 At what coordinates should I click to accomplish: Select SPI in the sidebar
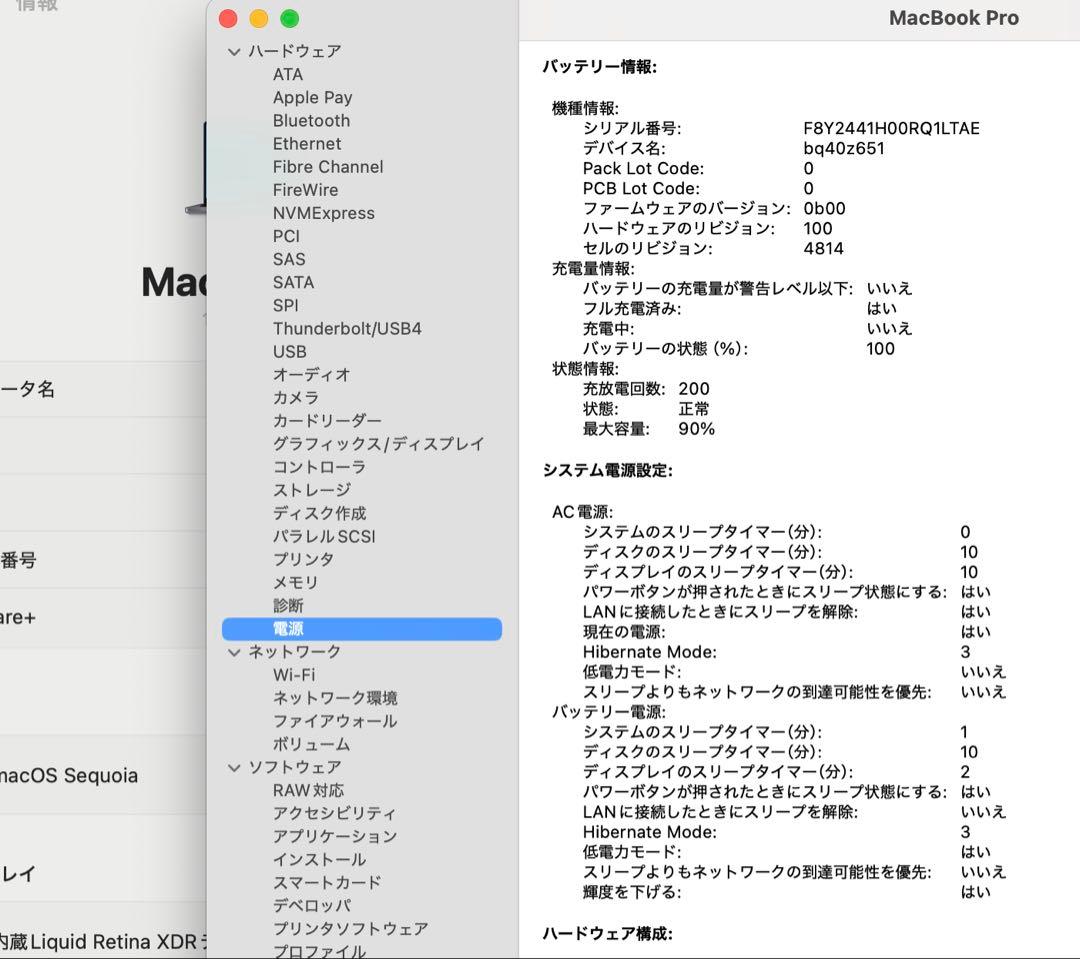286,305
